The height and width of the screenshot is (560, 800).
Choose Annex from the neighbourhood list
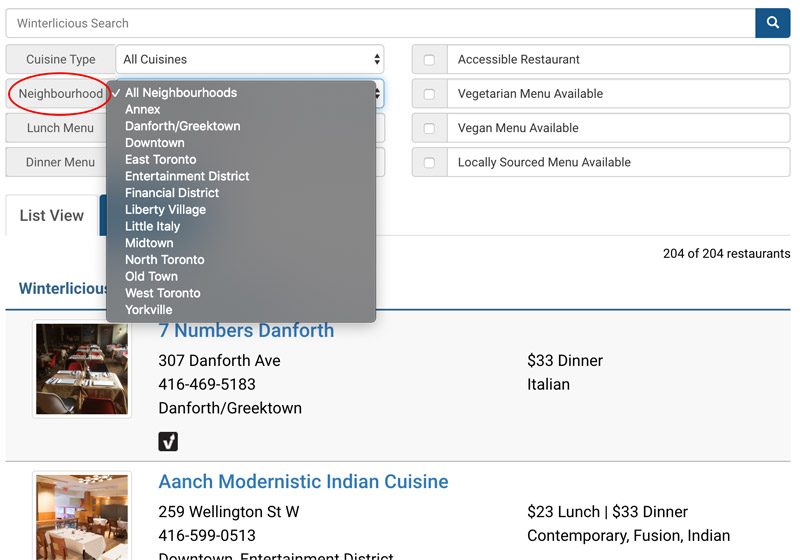241,110
